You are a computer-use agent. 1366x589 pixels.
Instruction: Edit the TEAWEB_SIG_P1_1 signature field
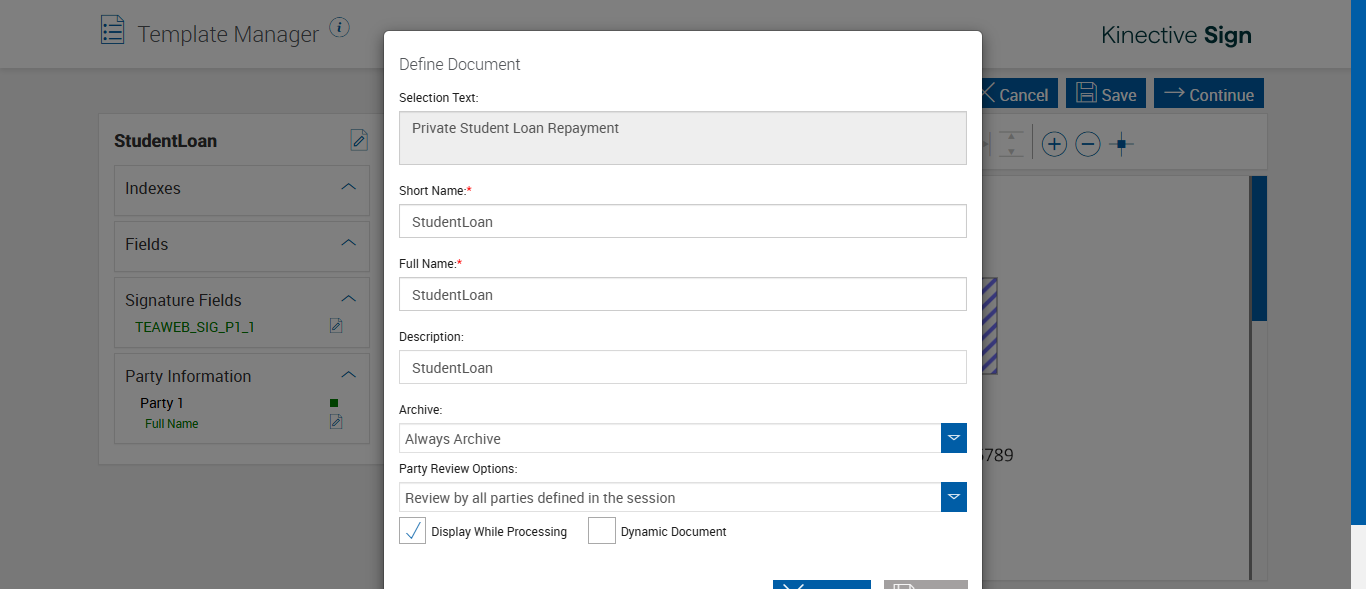coord(336,326)
